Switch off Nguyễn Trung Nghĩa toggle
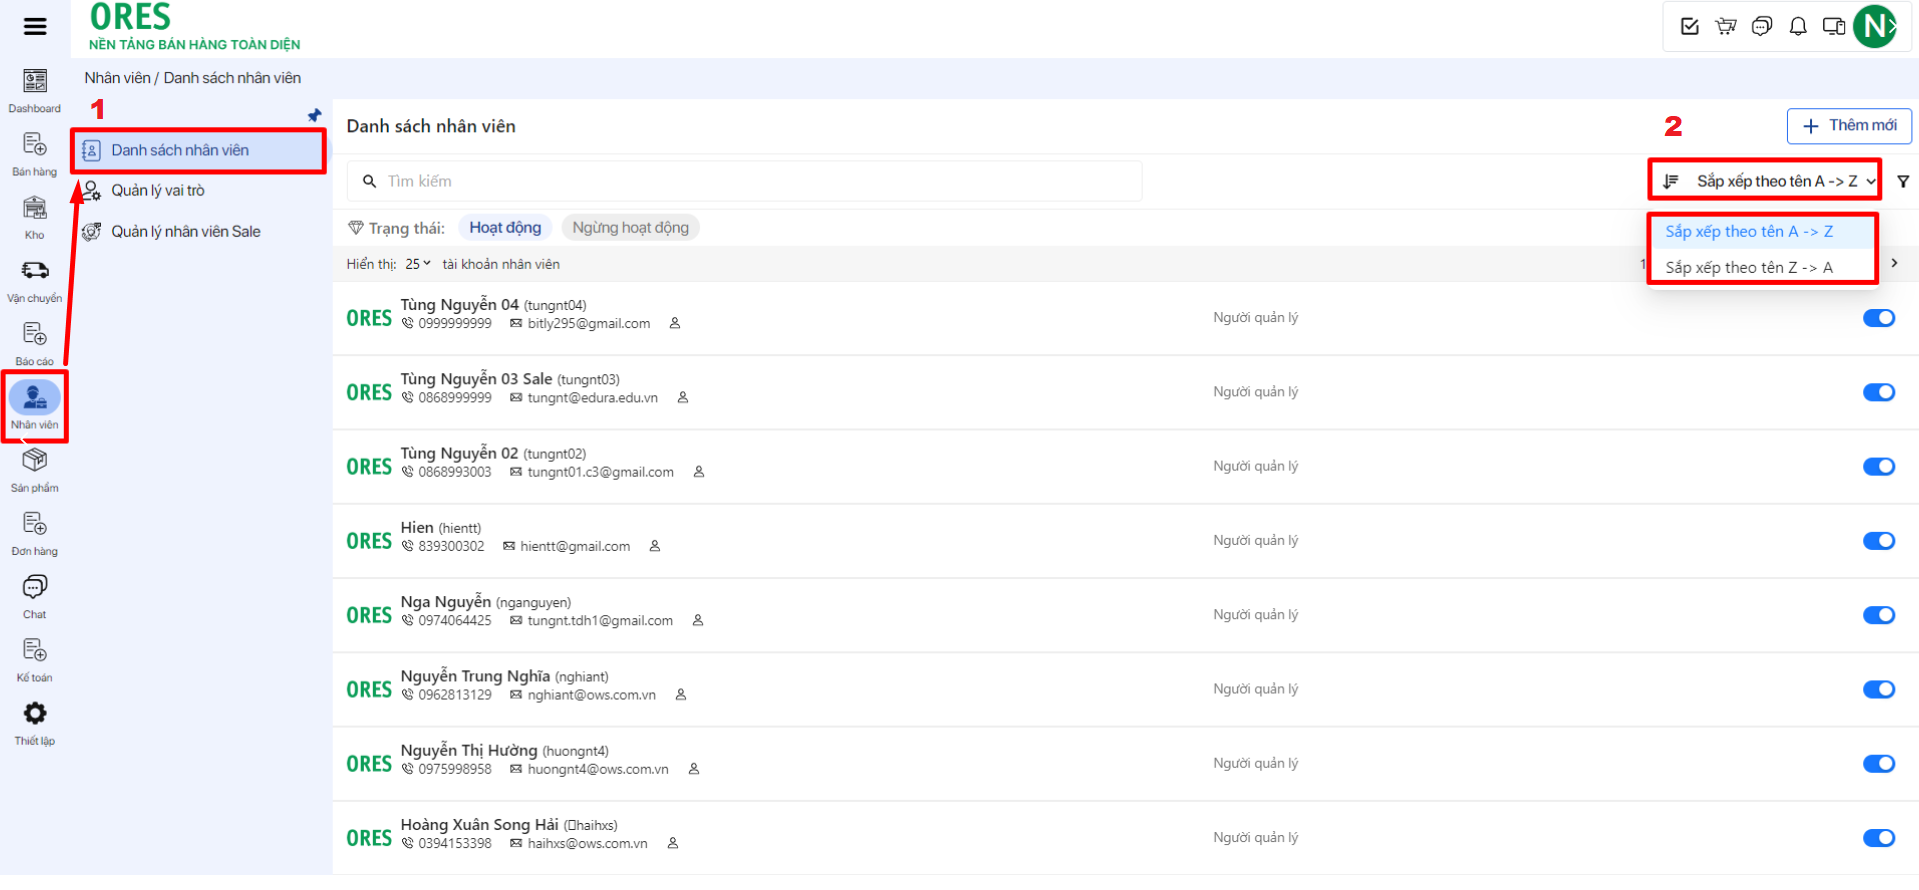This screenshot has height=890, width=1919. [1878, 689]
